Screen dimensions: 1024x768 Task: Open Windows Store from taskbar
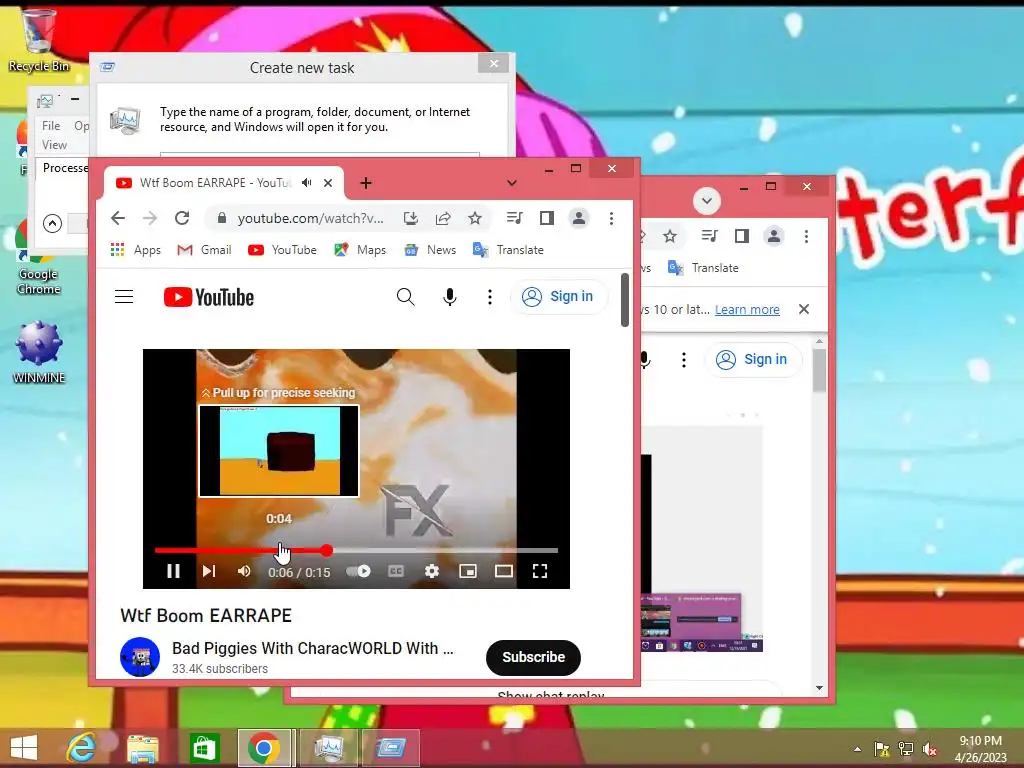coord(204,748)
